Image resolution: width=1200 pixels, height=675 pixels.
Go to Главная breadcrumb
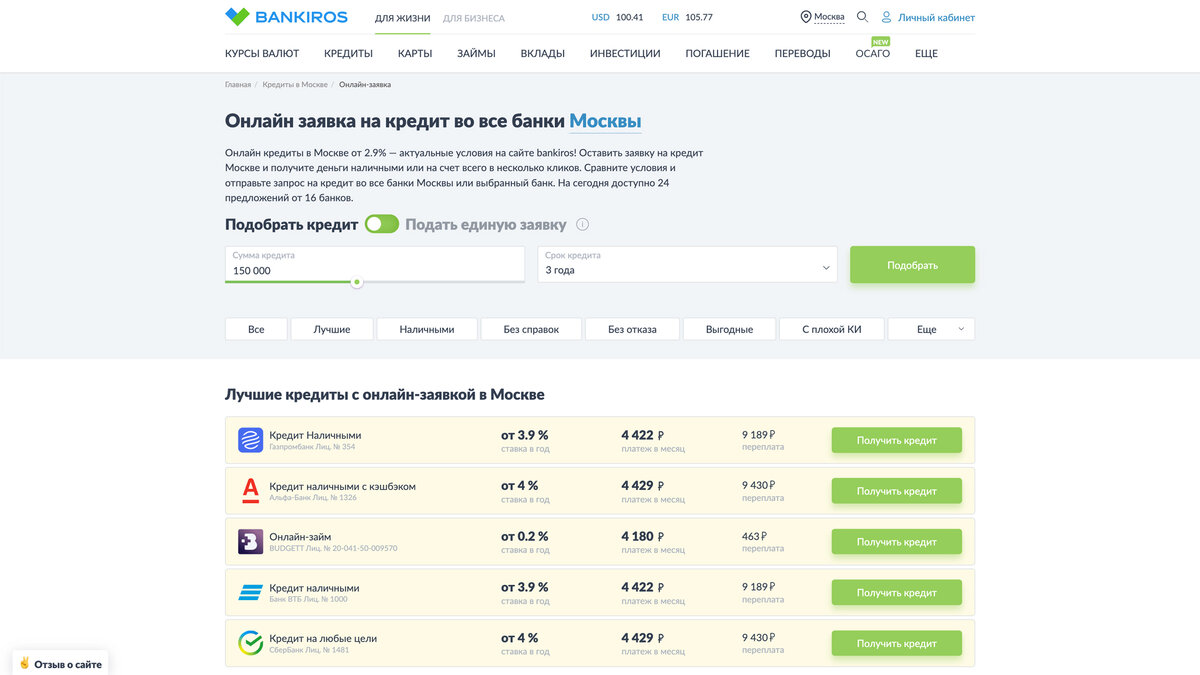(238, 85)
